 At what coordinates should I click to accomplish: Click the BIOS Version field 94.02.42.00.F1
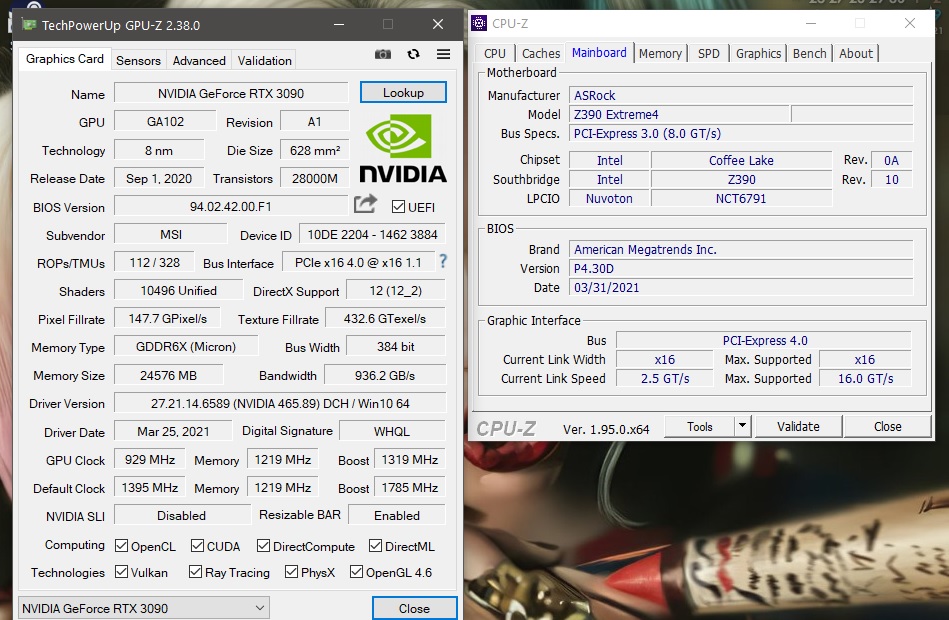(x=231, y=206)
